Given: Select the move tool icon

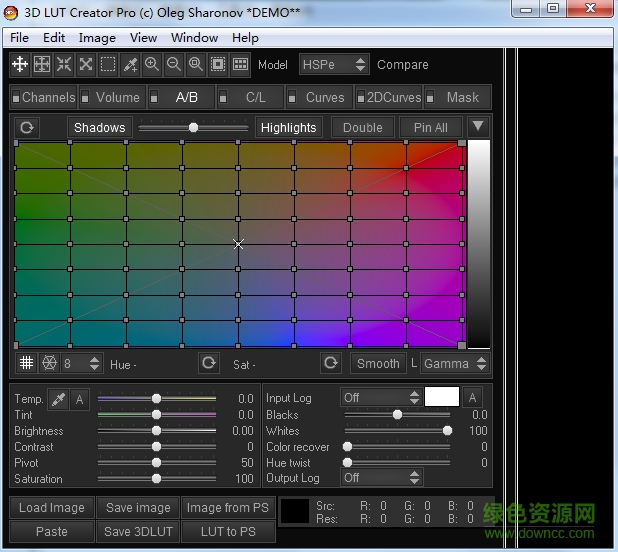Looking at the screenshot, I should pyautogui.click(x=20, y=65).
